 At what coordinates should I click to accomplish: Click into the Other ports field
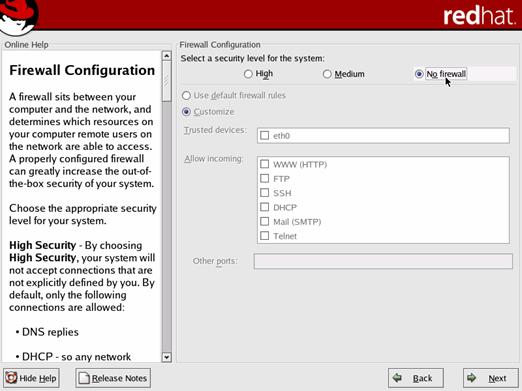383,261
